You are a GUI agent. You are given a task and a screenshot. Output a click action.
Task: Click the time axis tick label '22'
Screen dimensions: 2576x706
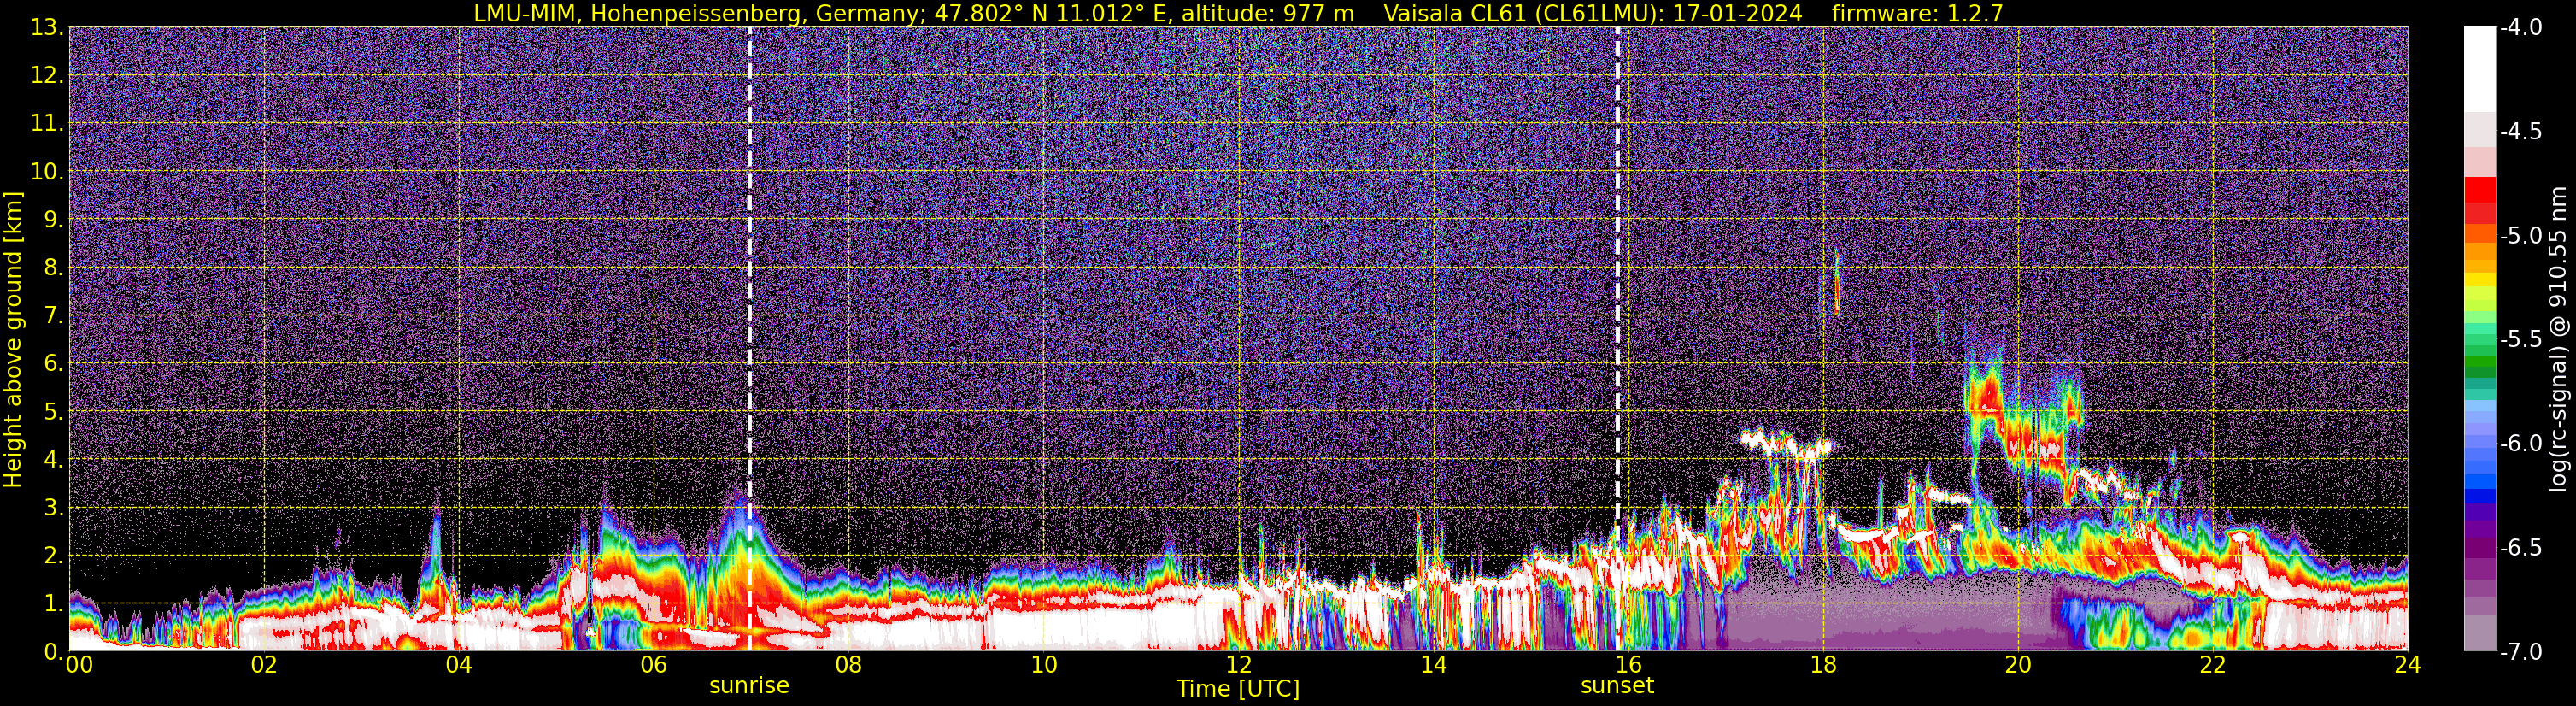point(2213,665)
